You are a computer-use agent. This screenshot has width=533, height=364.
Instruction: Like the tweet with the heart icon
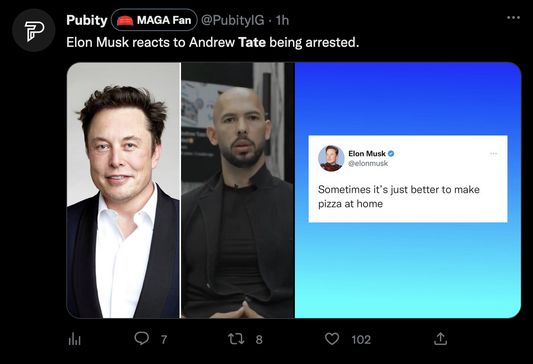tap(332, 339)
